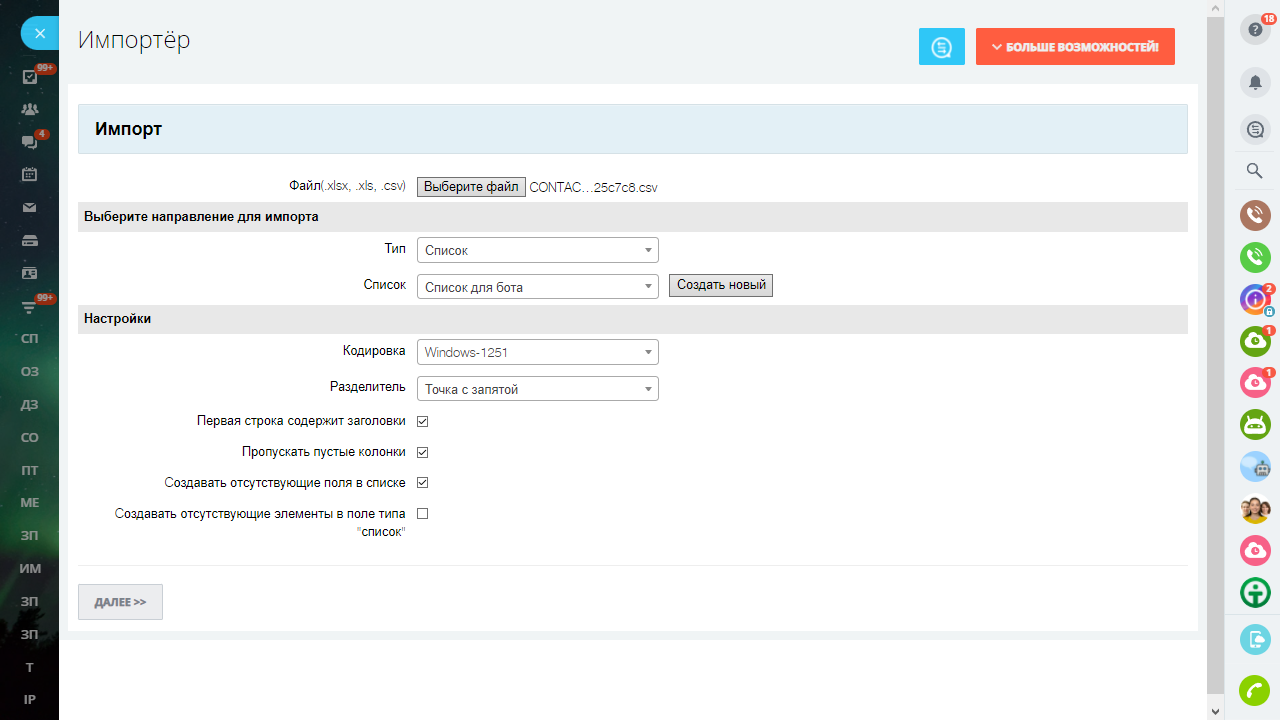Select the 'ИМ' left menu item

[30, 568]
